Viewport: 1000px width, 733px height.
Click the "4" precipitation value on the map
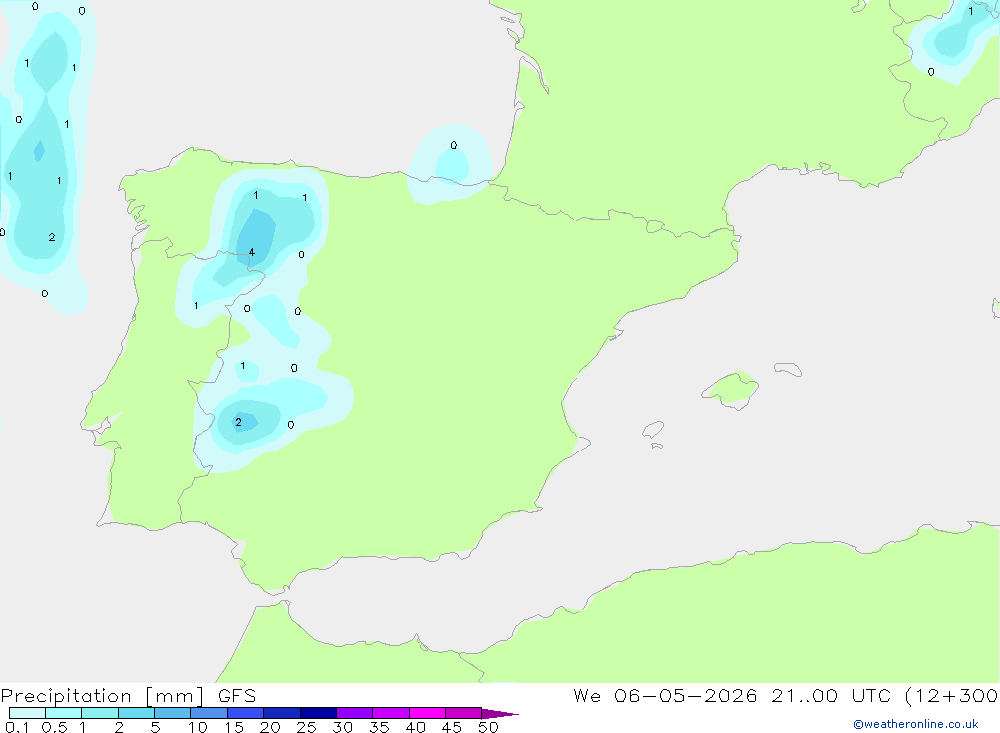252,252
